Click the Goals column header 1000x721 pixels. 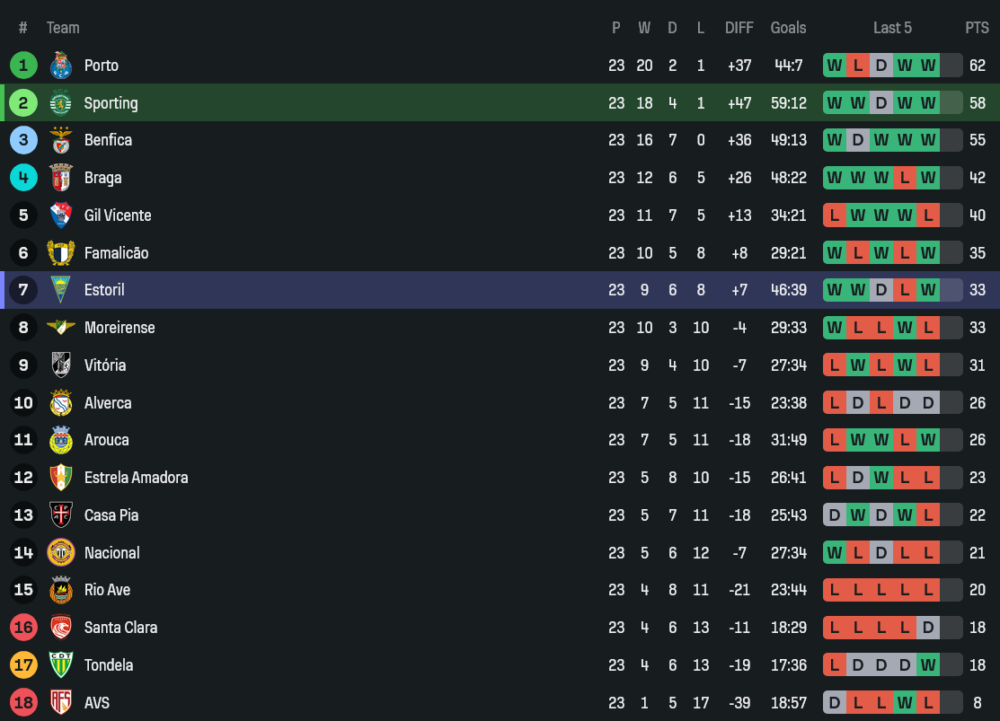point(788,28)
